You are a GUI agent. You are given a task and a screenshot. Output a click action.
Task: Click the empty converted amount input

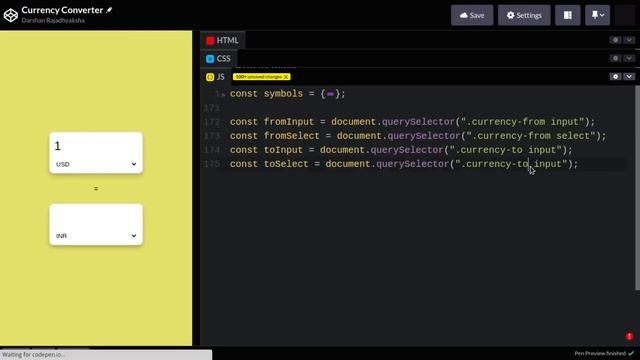[96, 218]
